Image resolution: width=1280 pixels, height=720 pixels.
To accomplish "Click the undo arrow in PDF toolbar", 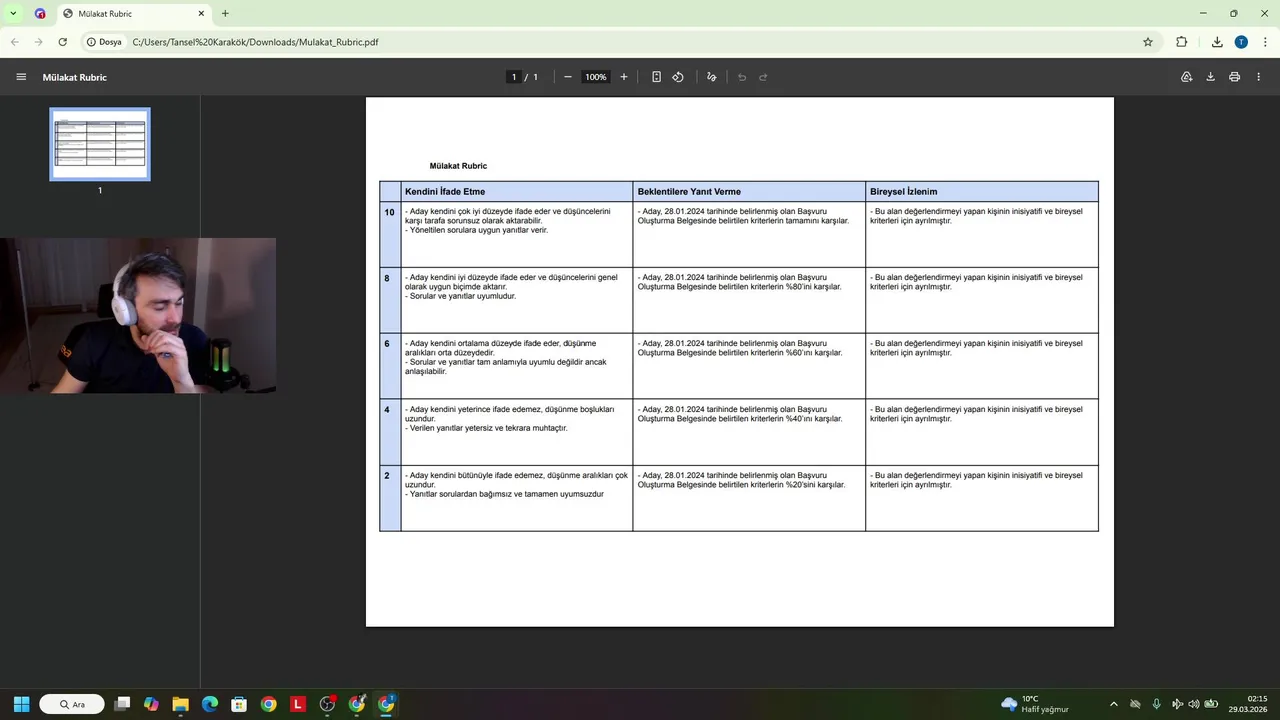I will coord(742,77).
